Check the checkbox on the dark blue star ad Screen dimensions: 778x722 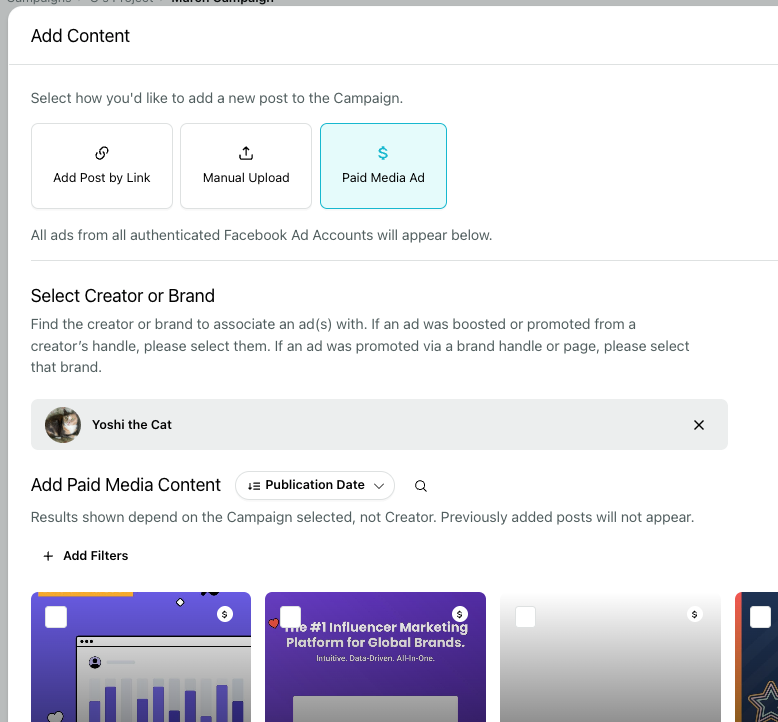coord(760,617)
